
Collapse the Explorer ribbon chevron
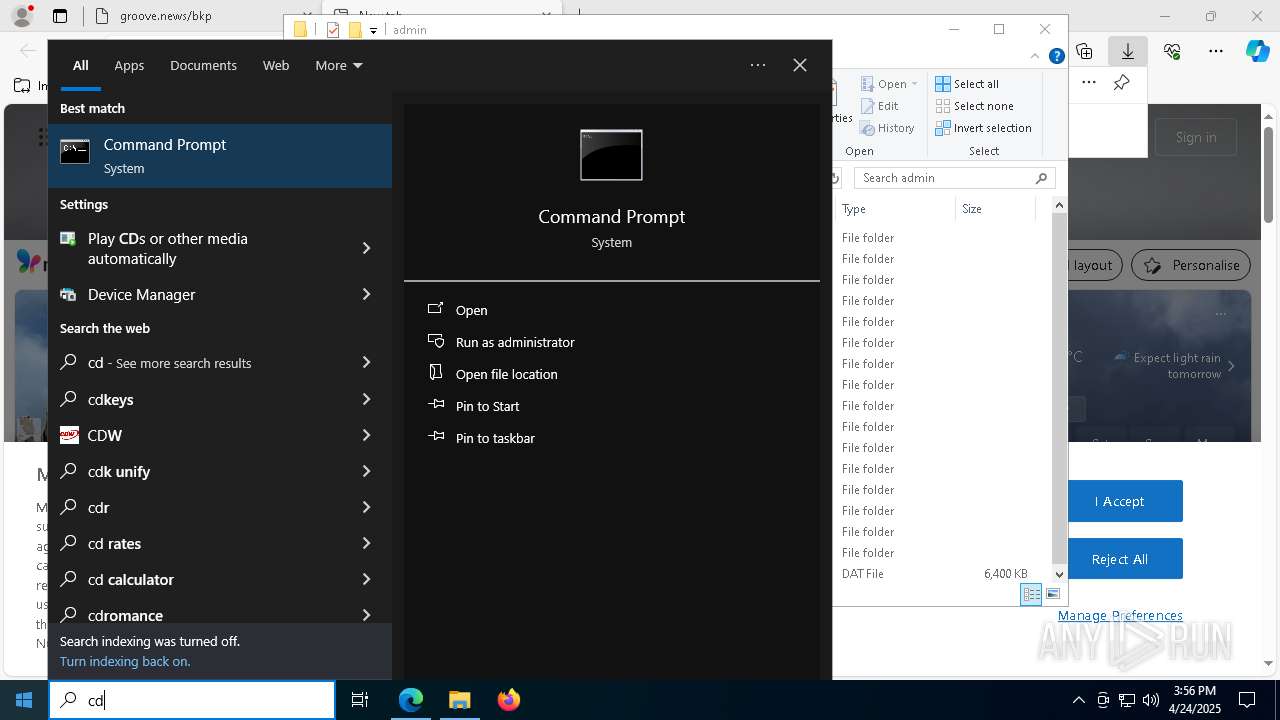(1036, 57)
